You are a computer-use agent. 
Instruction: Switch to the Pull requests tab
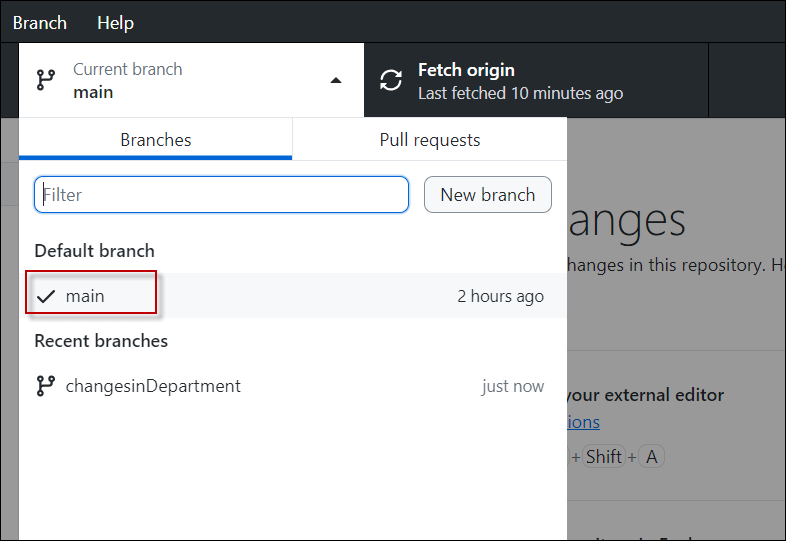tap(430, 140)
